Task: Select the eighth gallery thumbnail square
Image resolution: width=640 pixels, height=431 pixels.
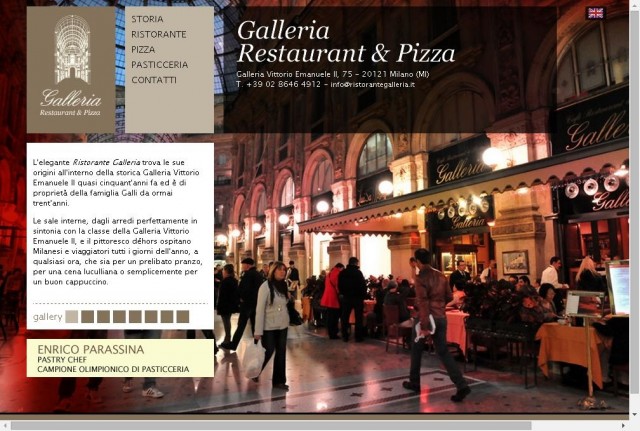Action: pyautogui.click(x=183, y=317)
